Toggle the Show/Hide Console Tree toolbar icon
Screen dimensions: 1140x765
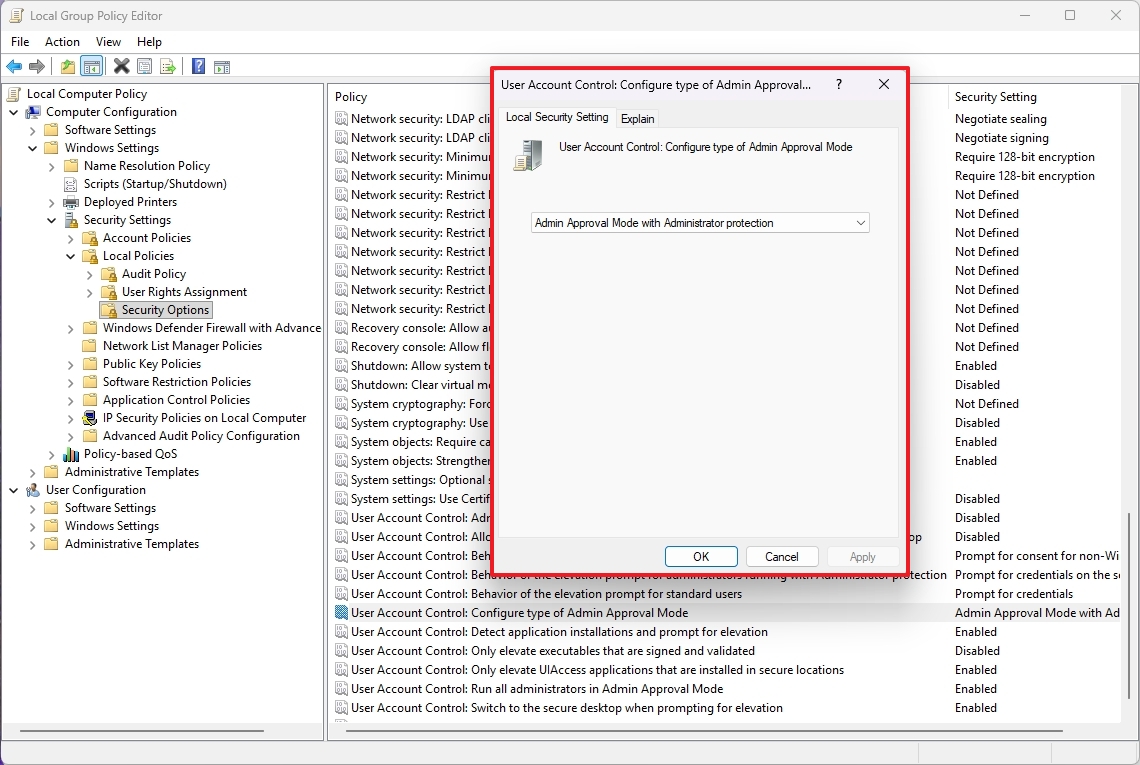point(91,66)
